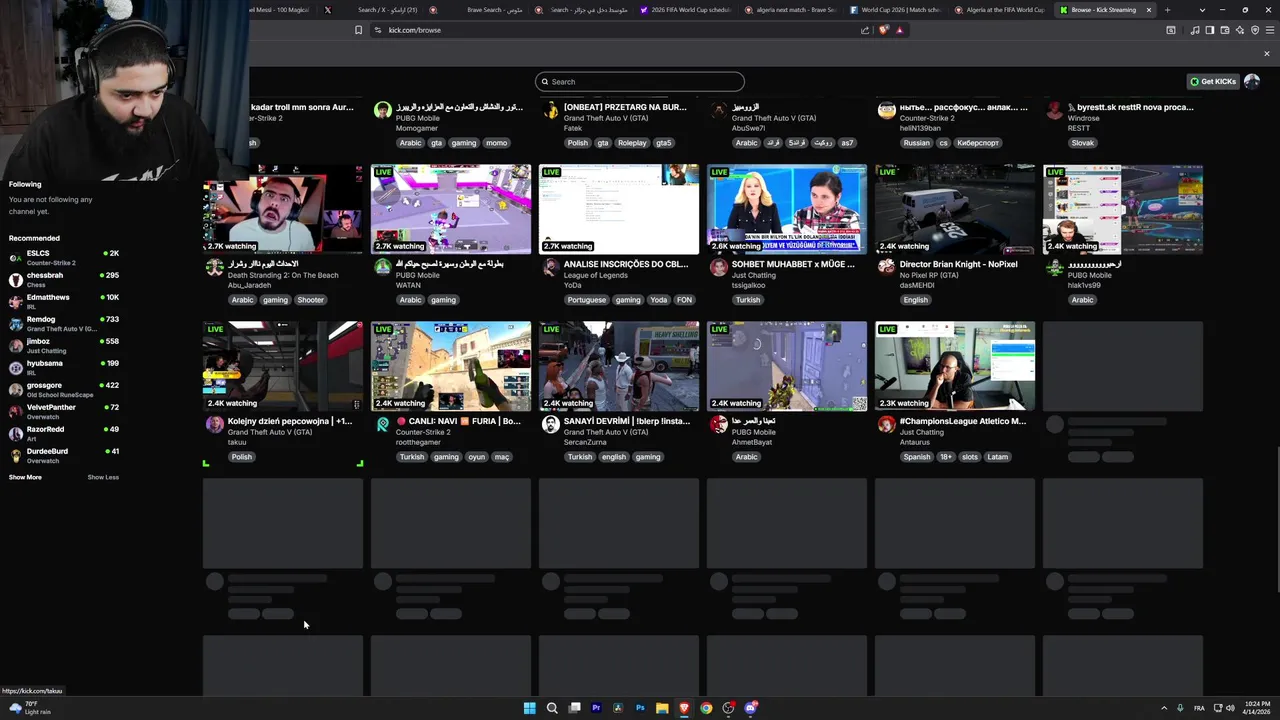
Task: Click the Roleplay tag under Fatek stream
Action: tap(632, 143)
